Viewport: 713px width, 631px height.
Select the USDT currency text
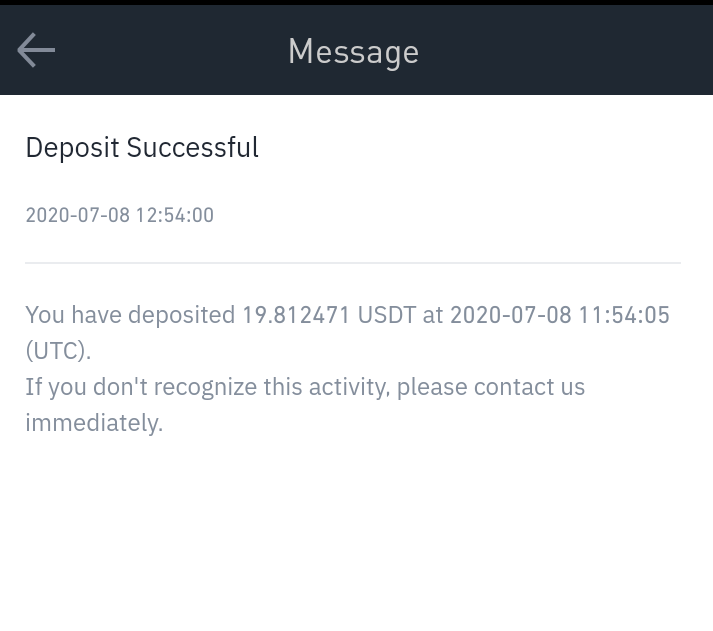point(387,315)
